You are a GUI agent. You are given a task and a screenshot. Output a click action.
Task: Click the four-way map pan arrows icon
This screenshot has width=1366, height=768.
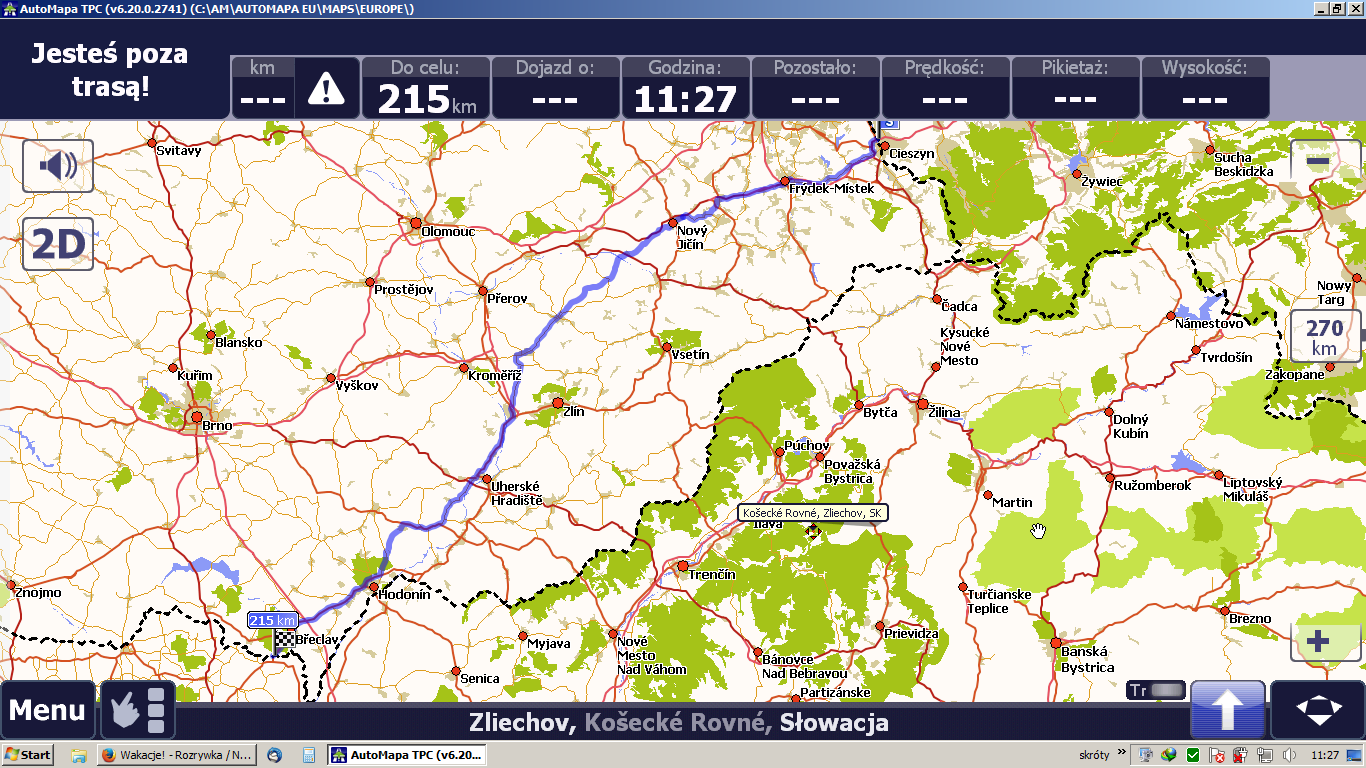click(x=1318, y=710)
